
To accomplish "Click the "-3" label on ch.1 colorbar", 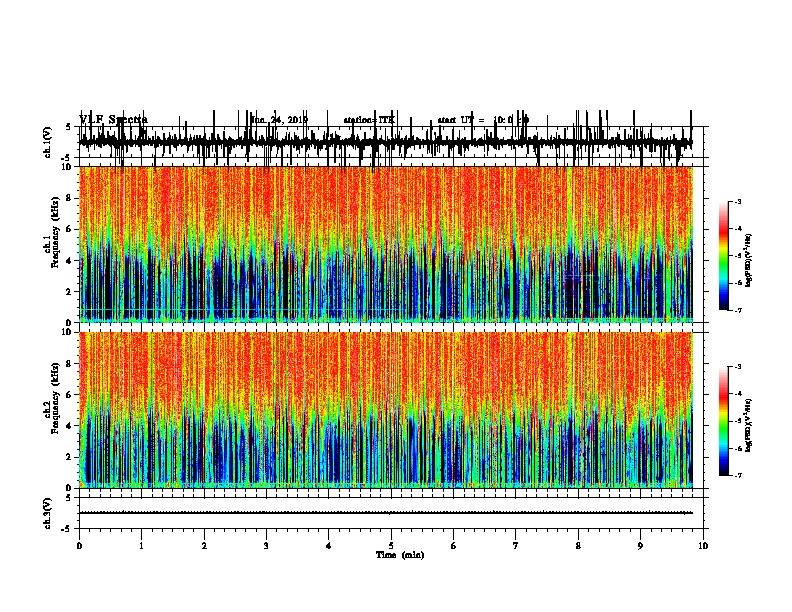I will (x=738, y=202).
